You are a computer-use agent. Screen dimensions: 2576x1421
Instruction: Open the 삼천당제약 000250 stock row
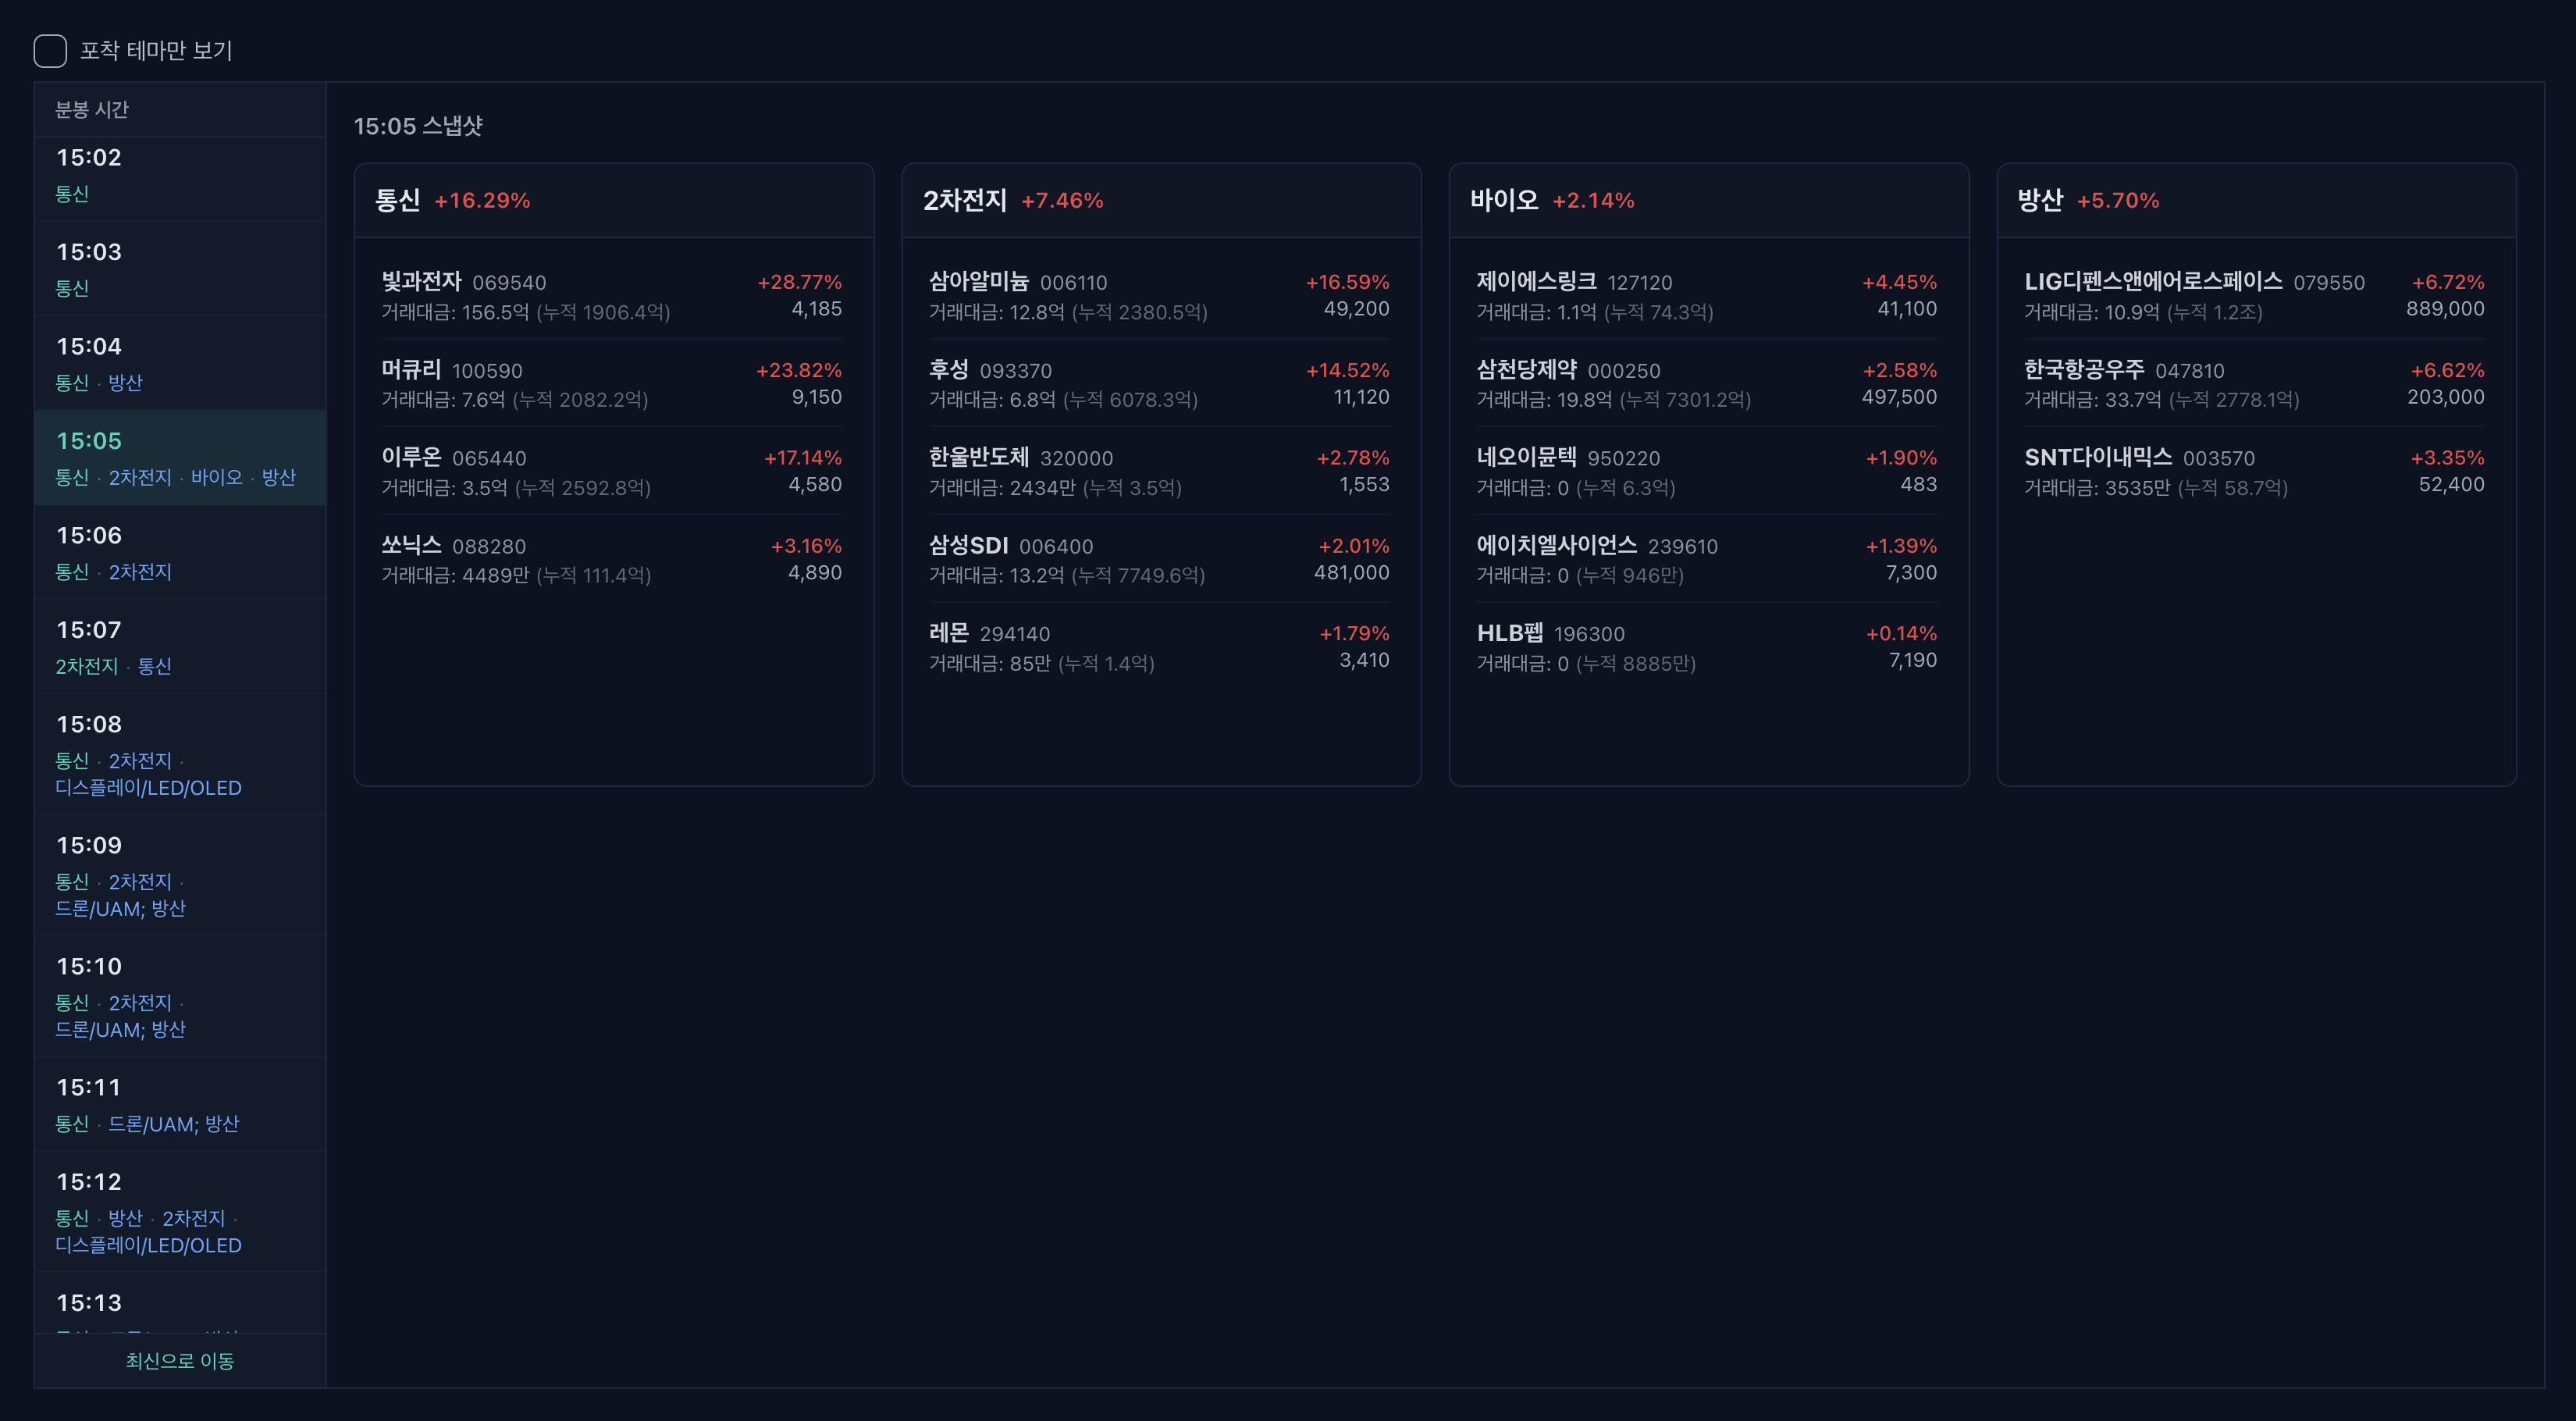[1707, 384]
